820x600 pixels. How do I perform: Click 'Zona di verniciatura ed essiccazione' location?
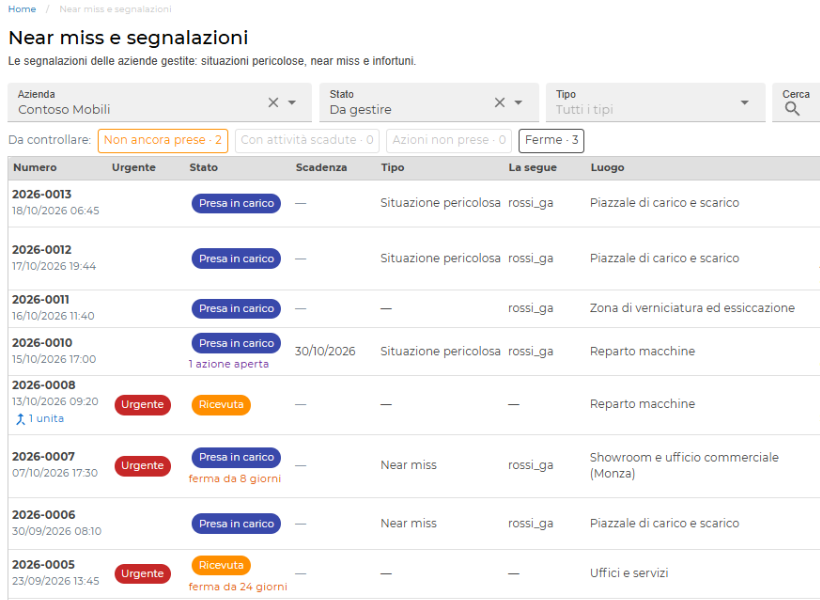(692, 308)
